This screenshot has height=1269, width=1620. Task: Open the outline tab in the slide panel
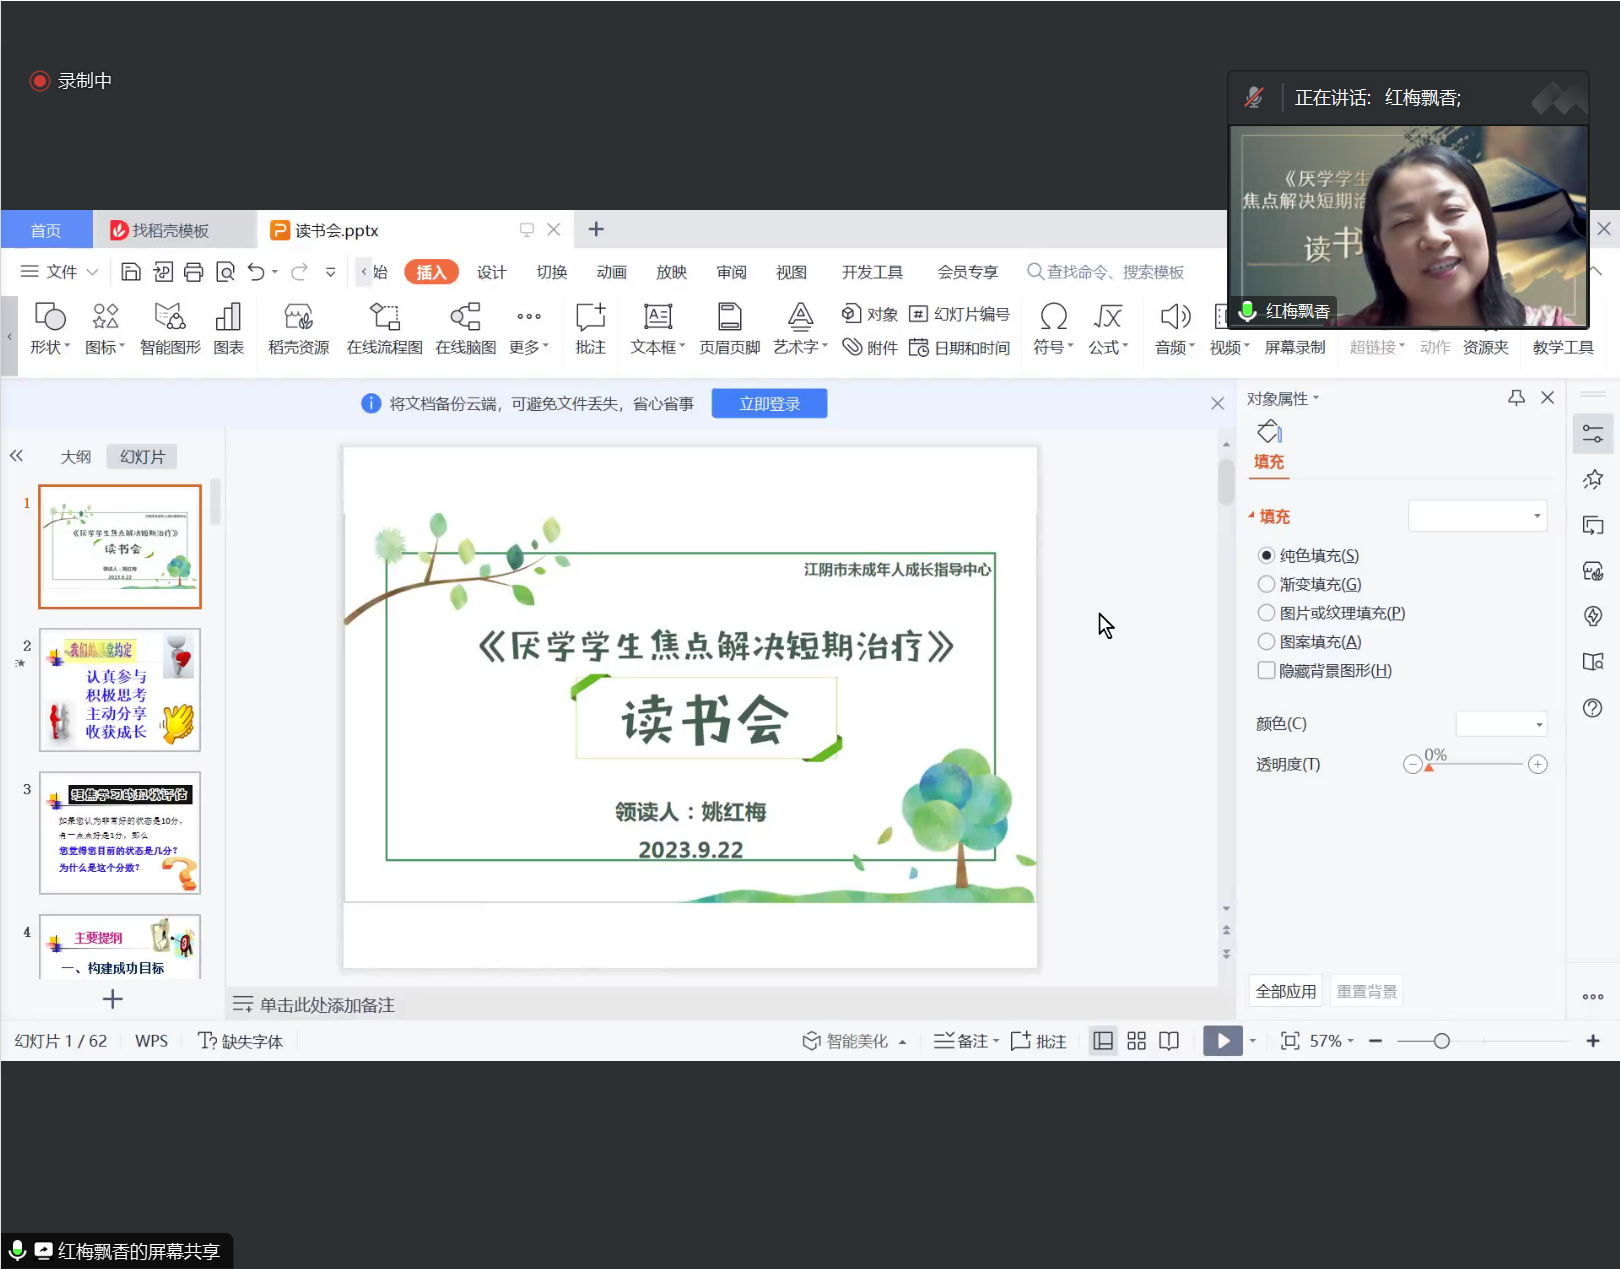(75, 457)
